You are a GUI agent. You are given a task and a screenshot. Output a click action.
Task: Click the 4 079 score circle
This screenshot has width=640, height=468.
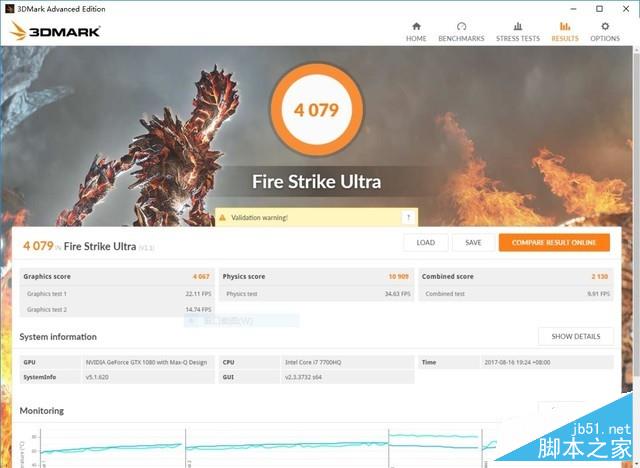pyautogui.click(x=316, y=109)
